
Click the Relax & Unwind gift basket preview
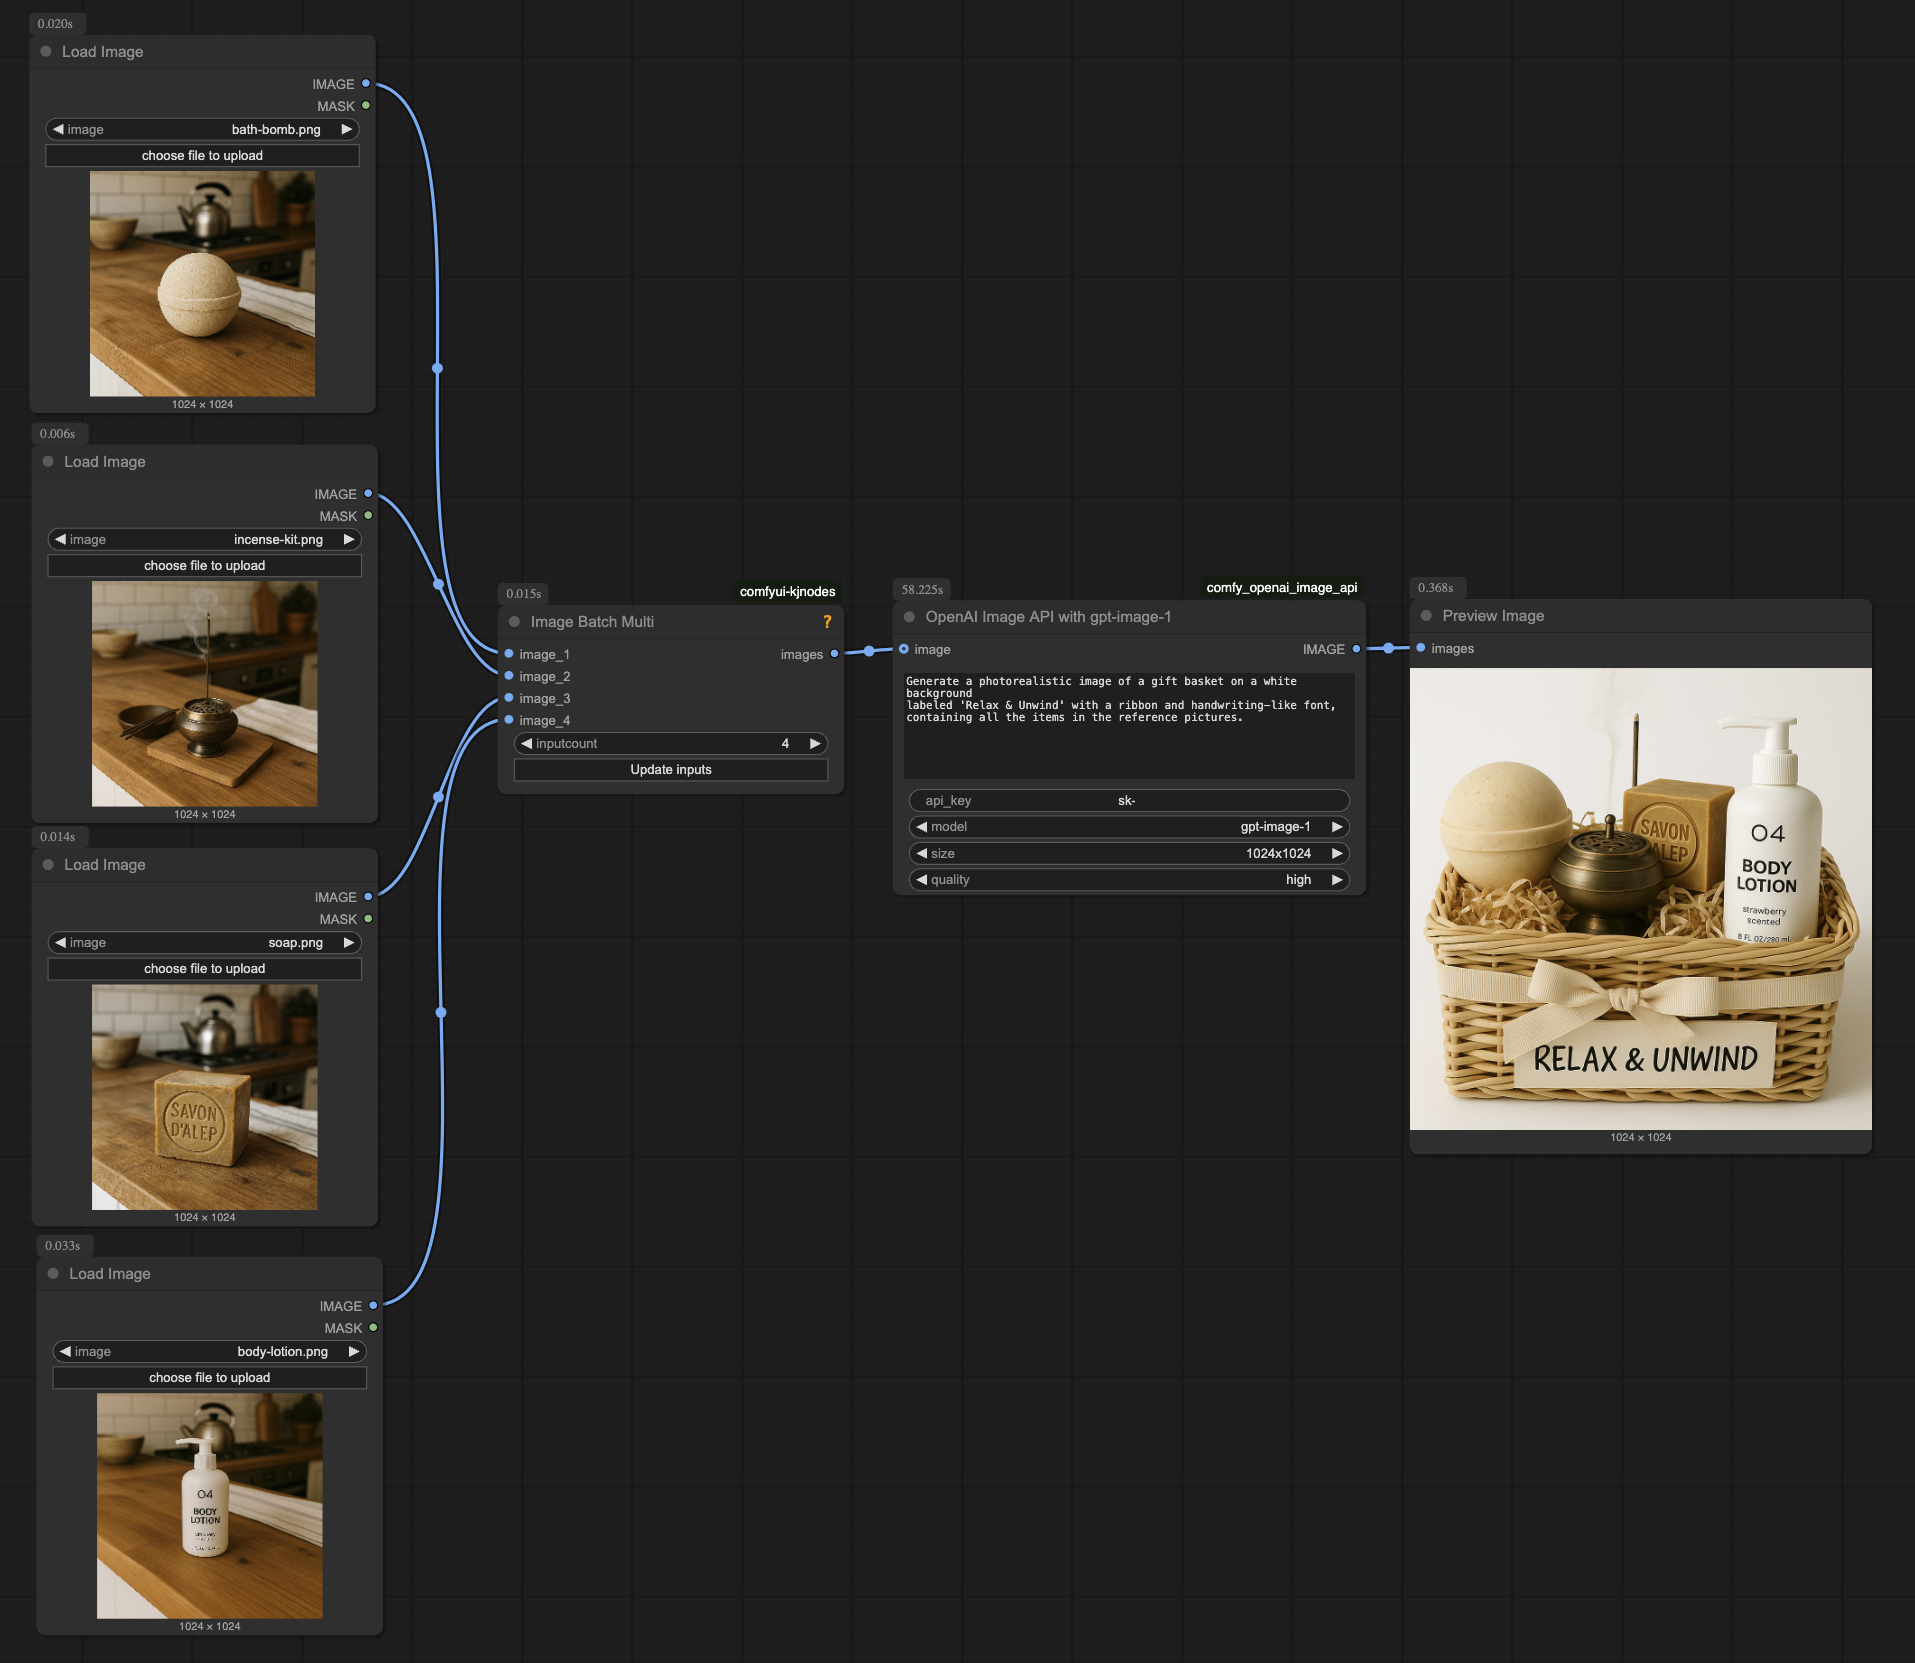point(1640,899)
